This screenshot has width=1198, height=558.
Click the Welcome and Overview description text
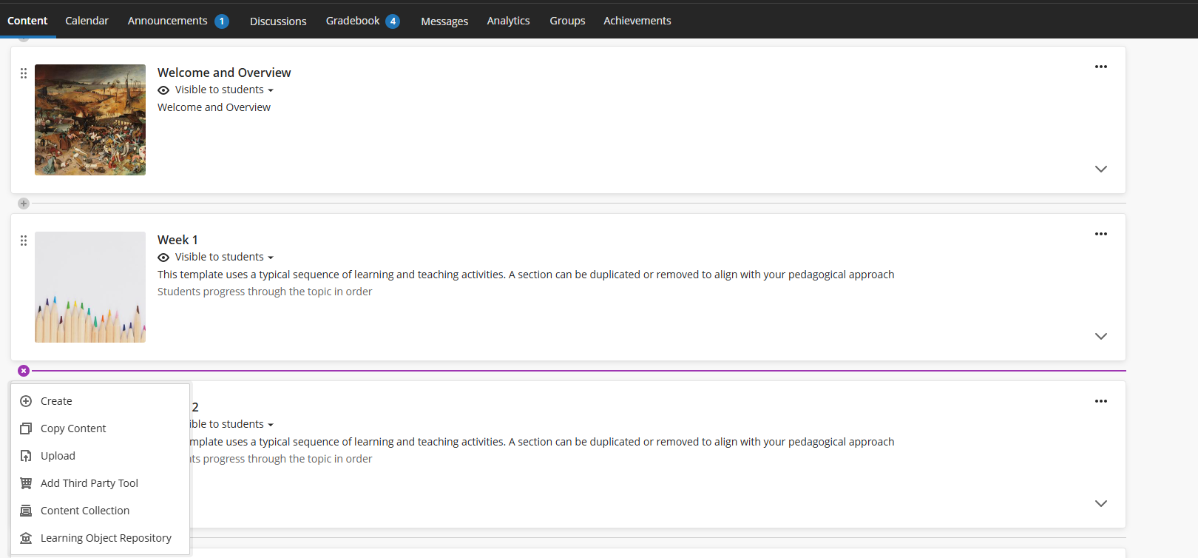tap(214, 107)
